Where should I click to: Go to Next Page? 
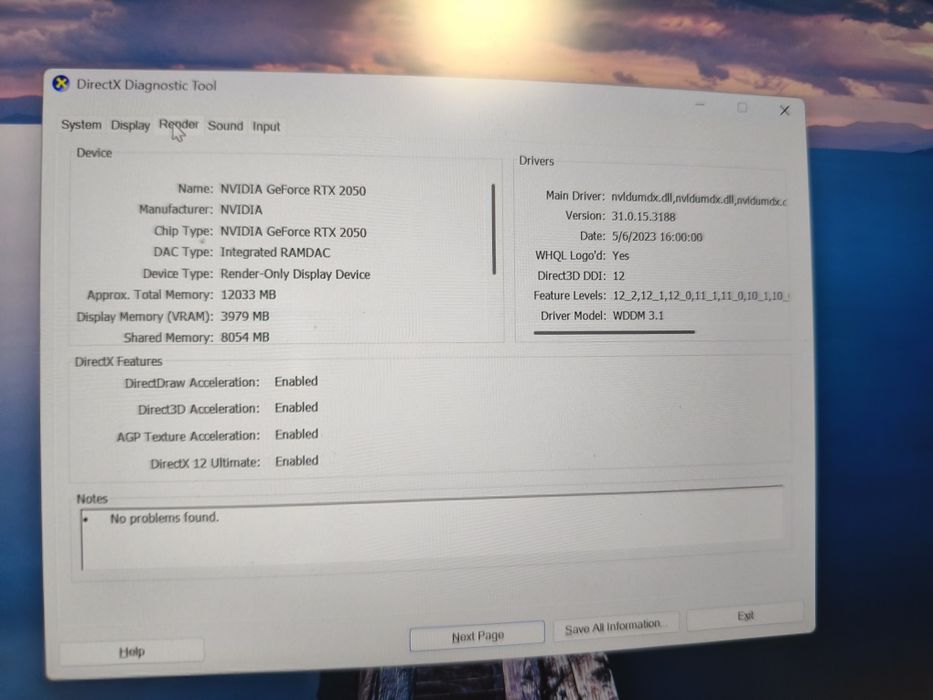click(477, 636)
